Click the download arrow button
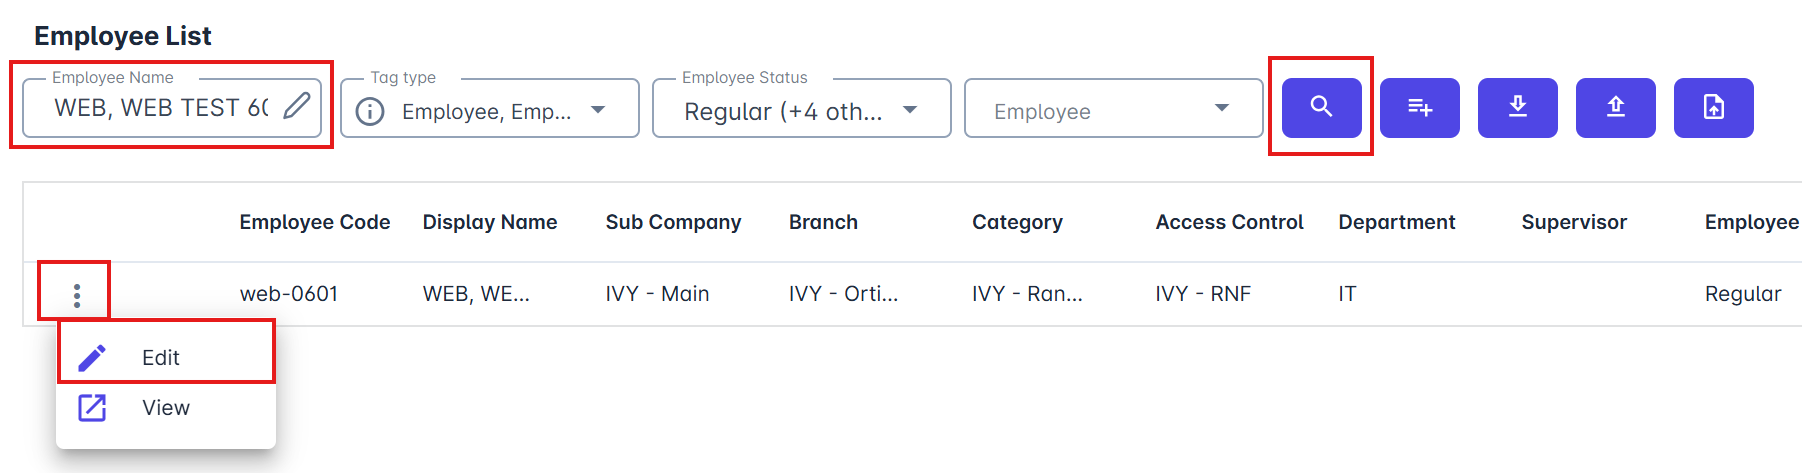Image resolution: width=1802 pixels, height=473 pixels. pos(1517,107)
